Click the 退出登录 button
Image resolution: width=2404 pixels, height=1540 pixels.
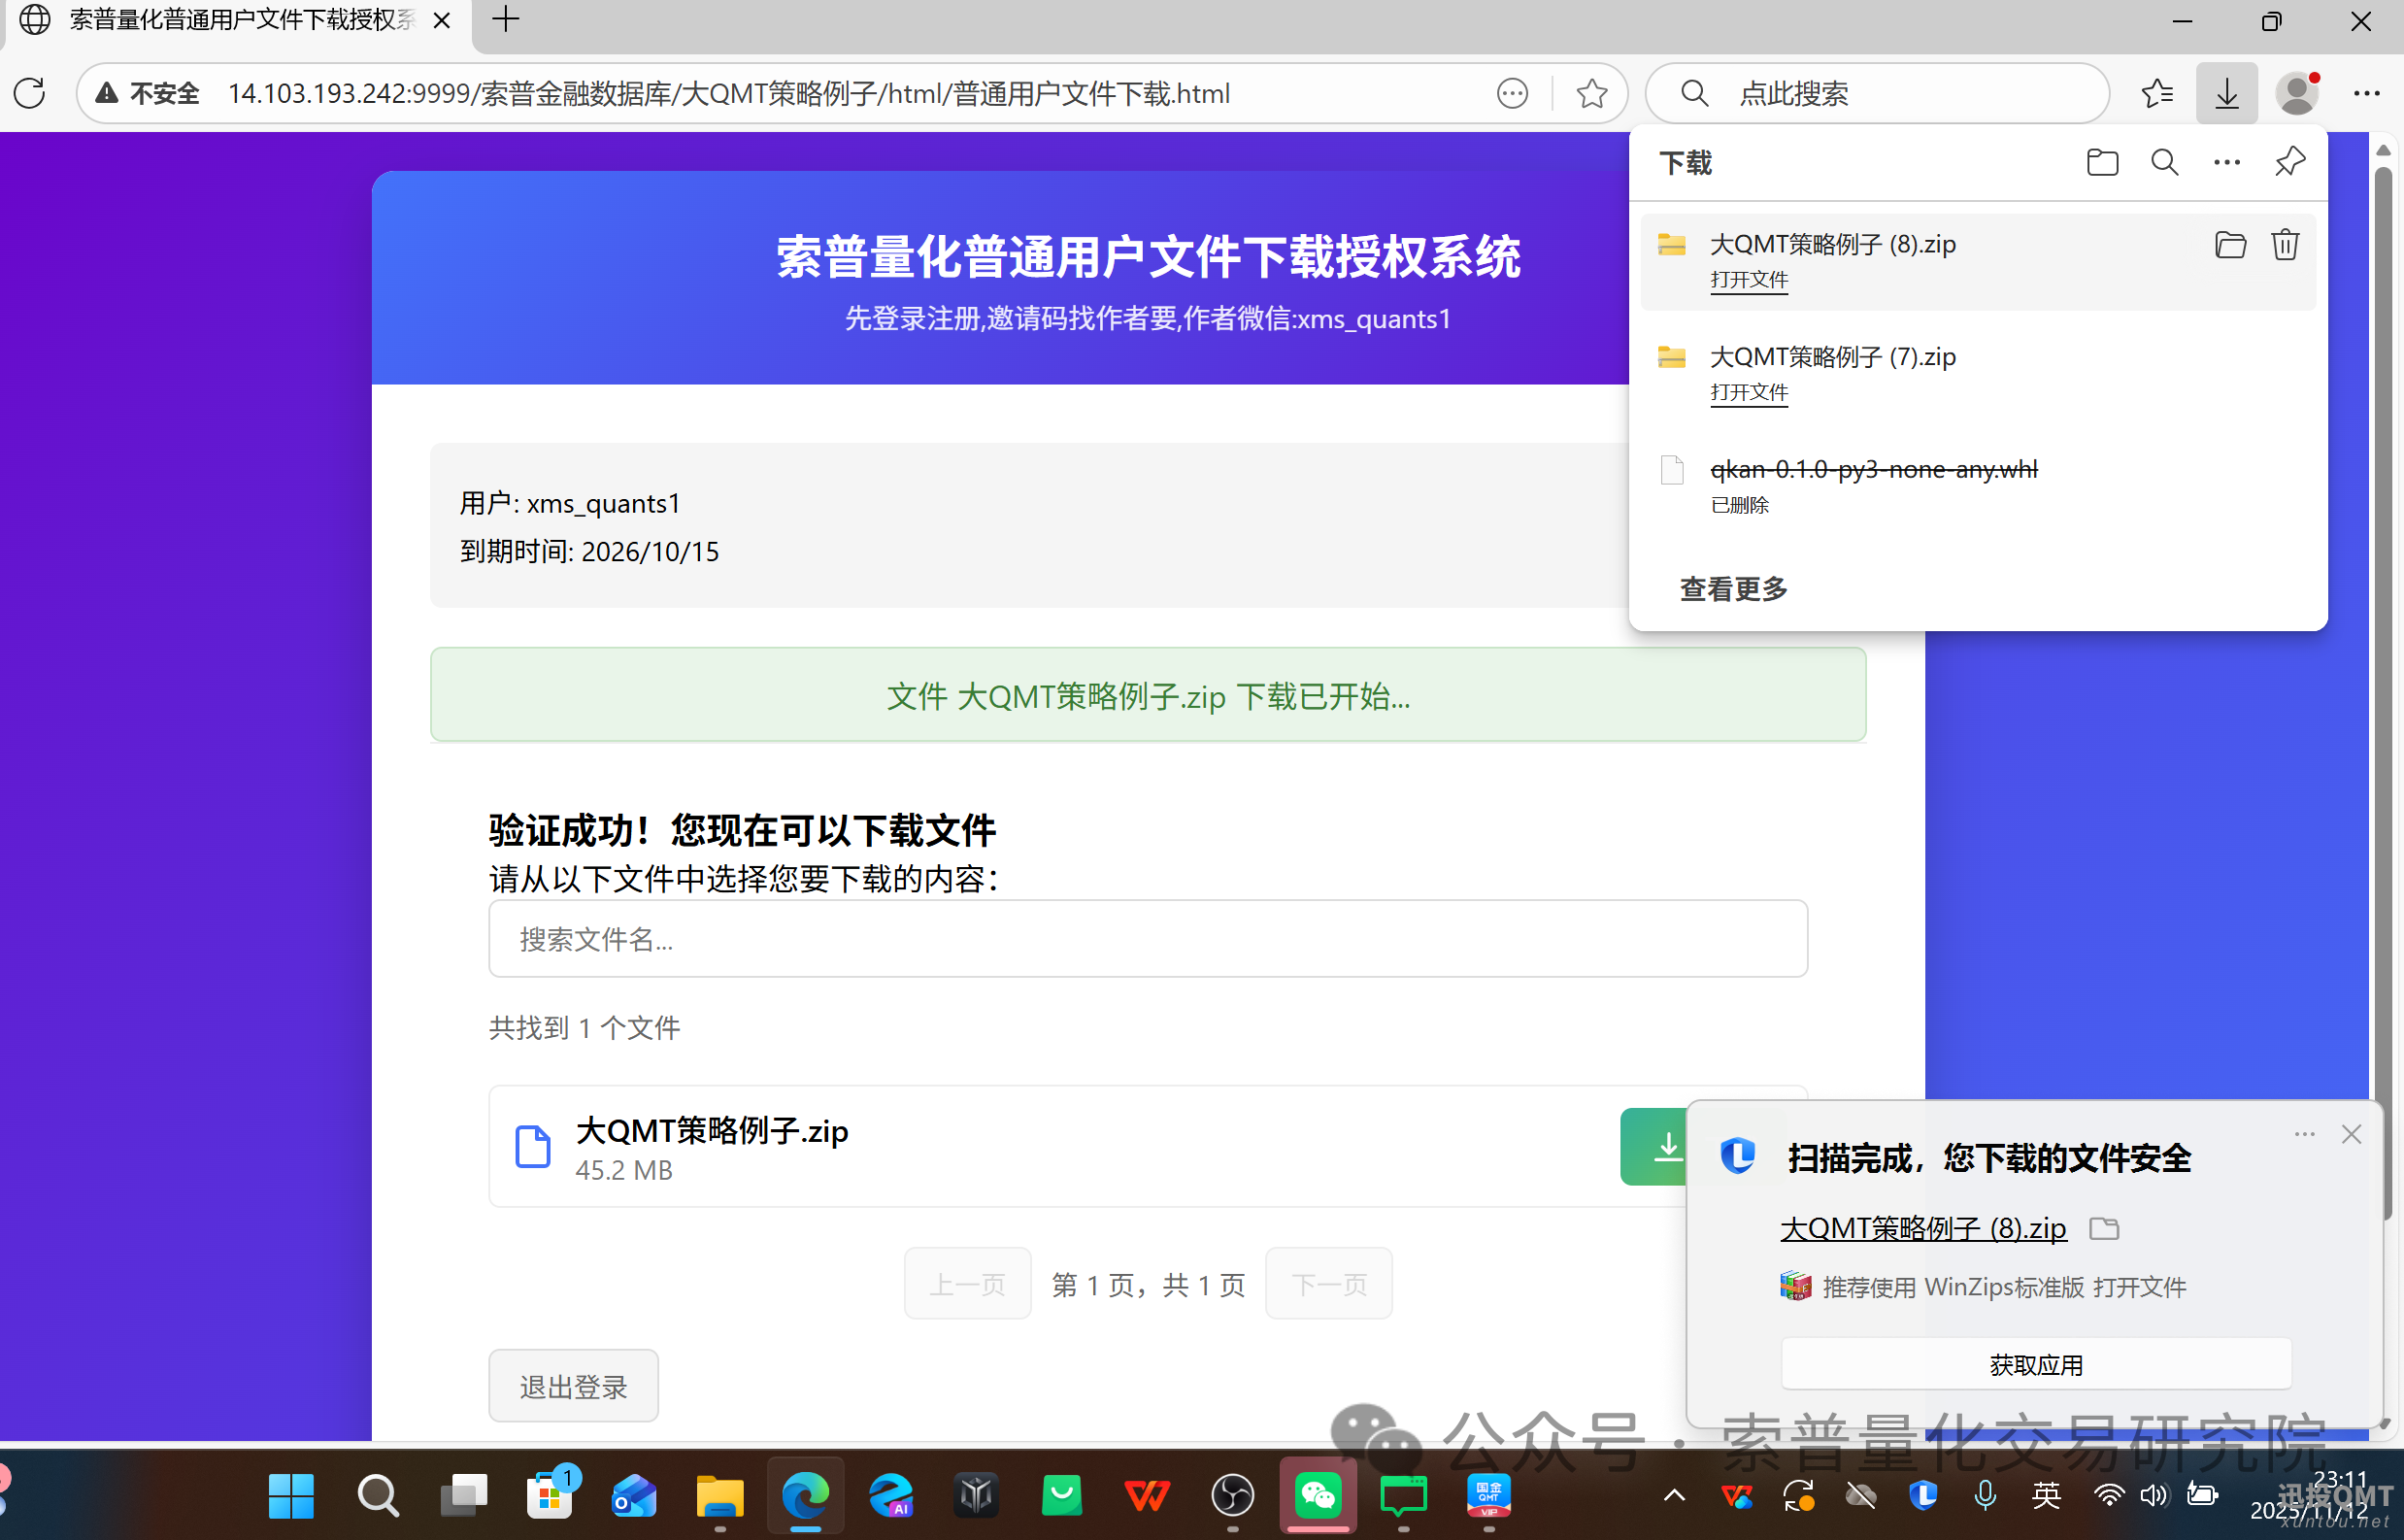click(x=573, y=1385)
